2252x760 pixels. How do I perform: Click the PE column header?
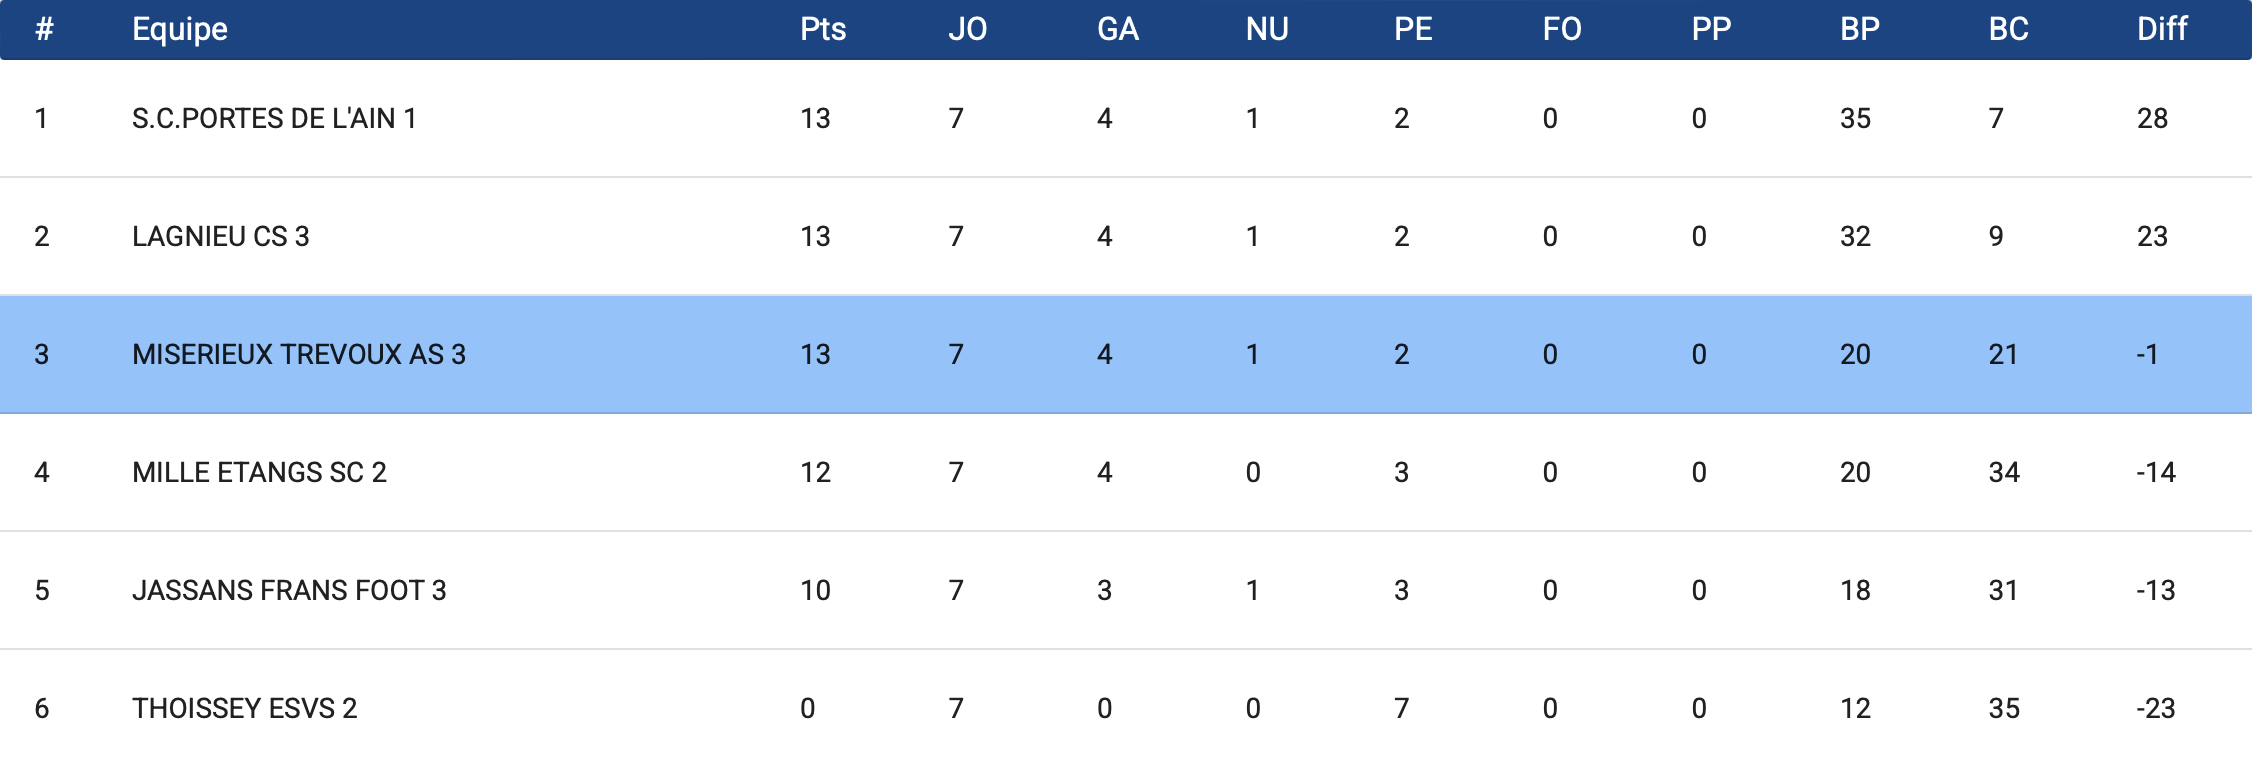(1413, 29)
